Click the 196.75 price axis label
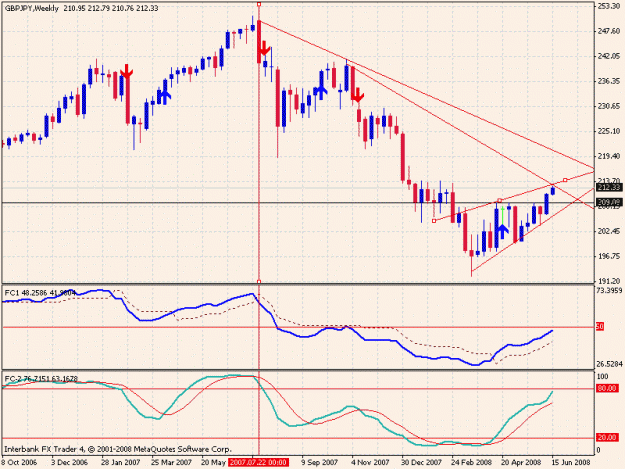The width and height of the screenshot is (625, 469). [609, 256]
